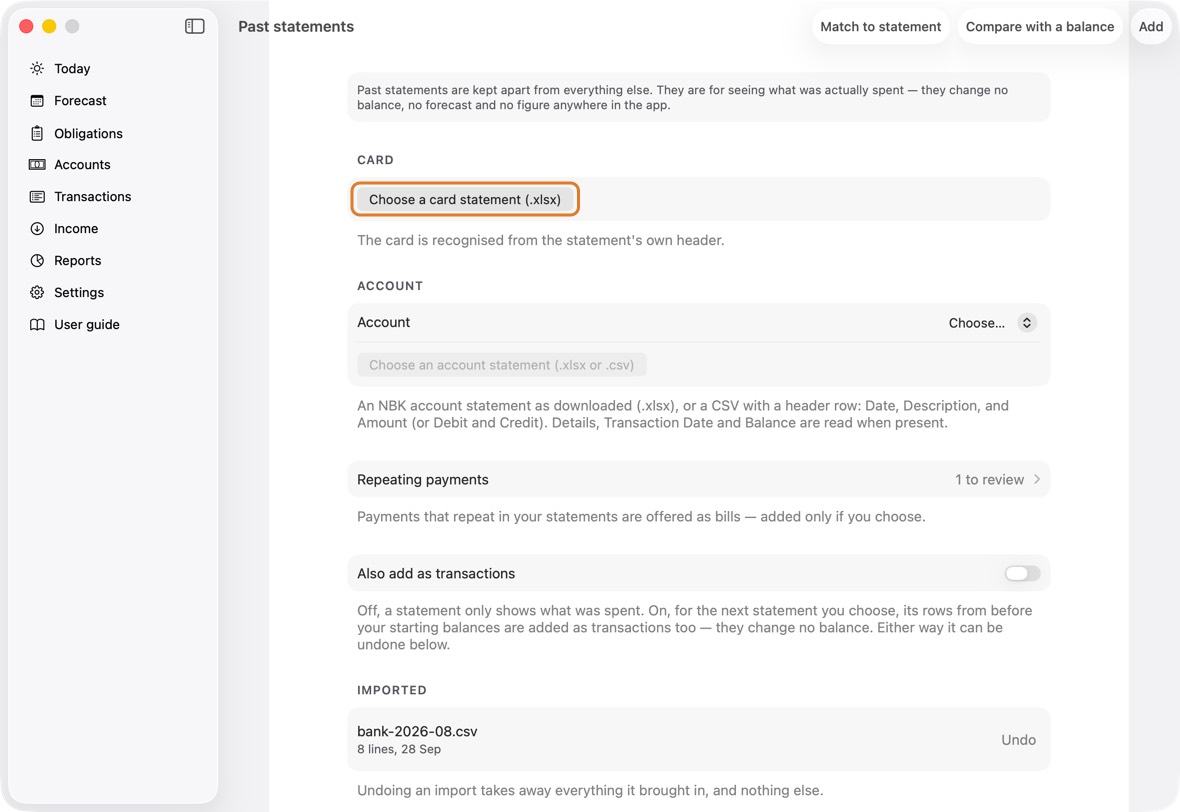Viewport: 1180px width, 812px height.
Task: Click the yellow minimize window button
Action: pyautogui.click(x=49, y=26)
